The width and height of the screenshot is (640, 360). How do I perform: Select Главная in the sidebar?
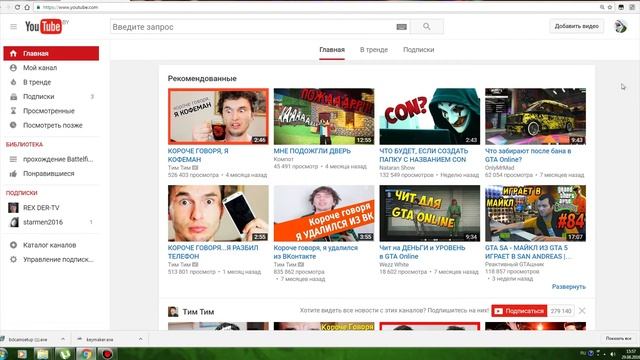click(x=51, y=53)
